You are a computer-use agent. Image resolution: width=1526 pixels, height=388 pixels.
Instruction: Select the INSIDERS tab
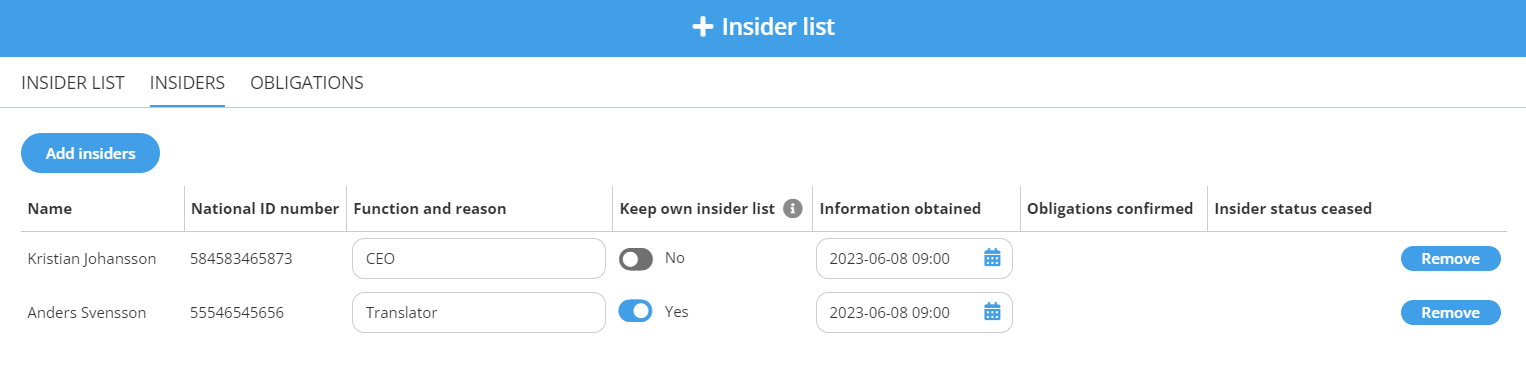point(187,83)
